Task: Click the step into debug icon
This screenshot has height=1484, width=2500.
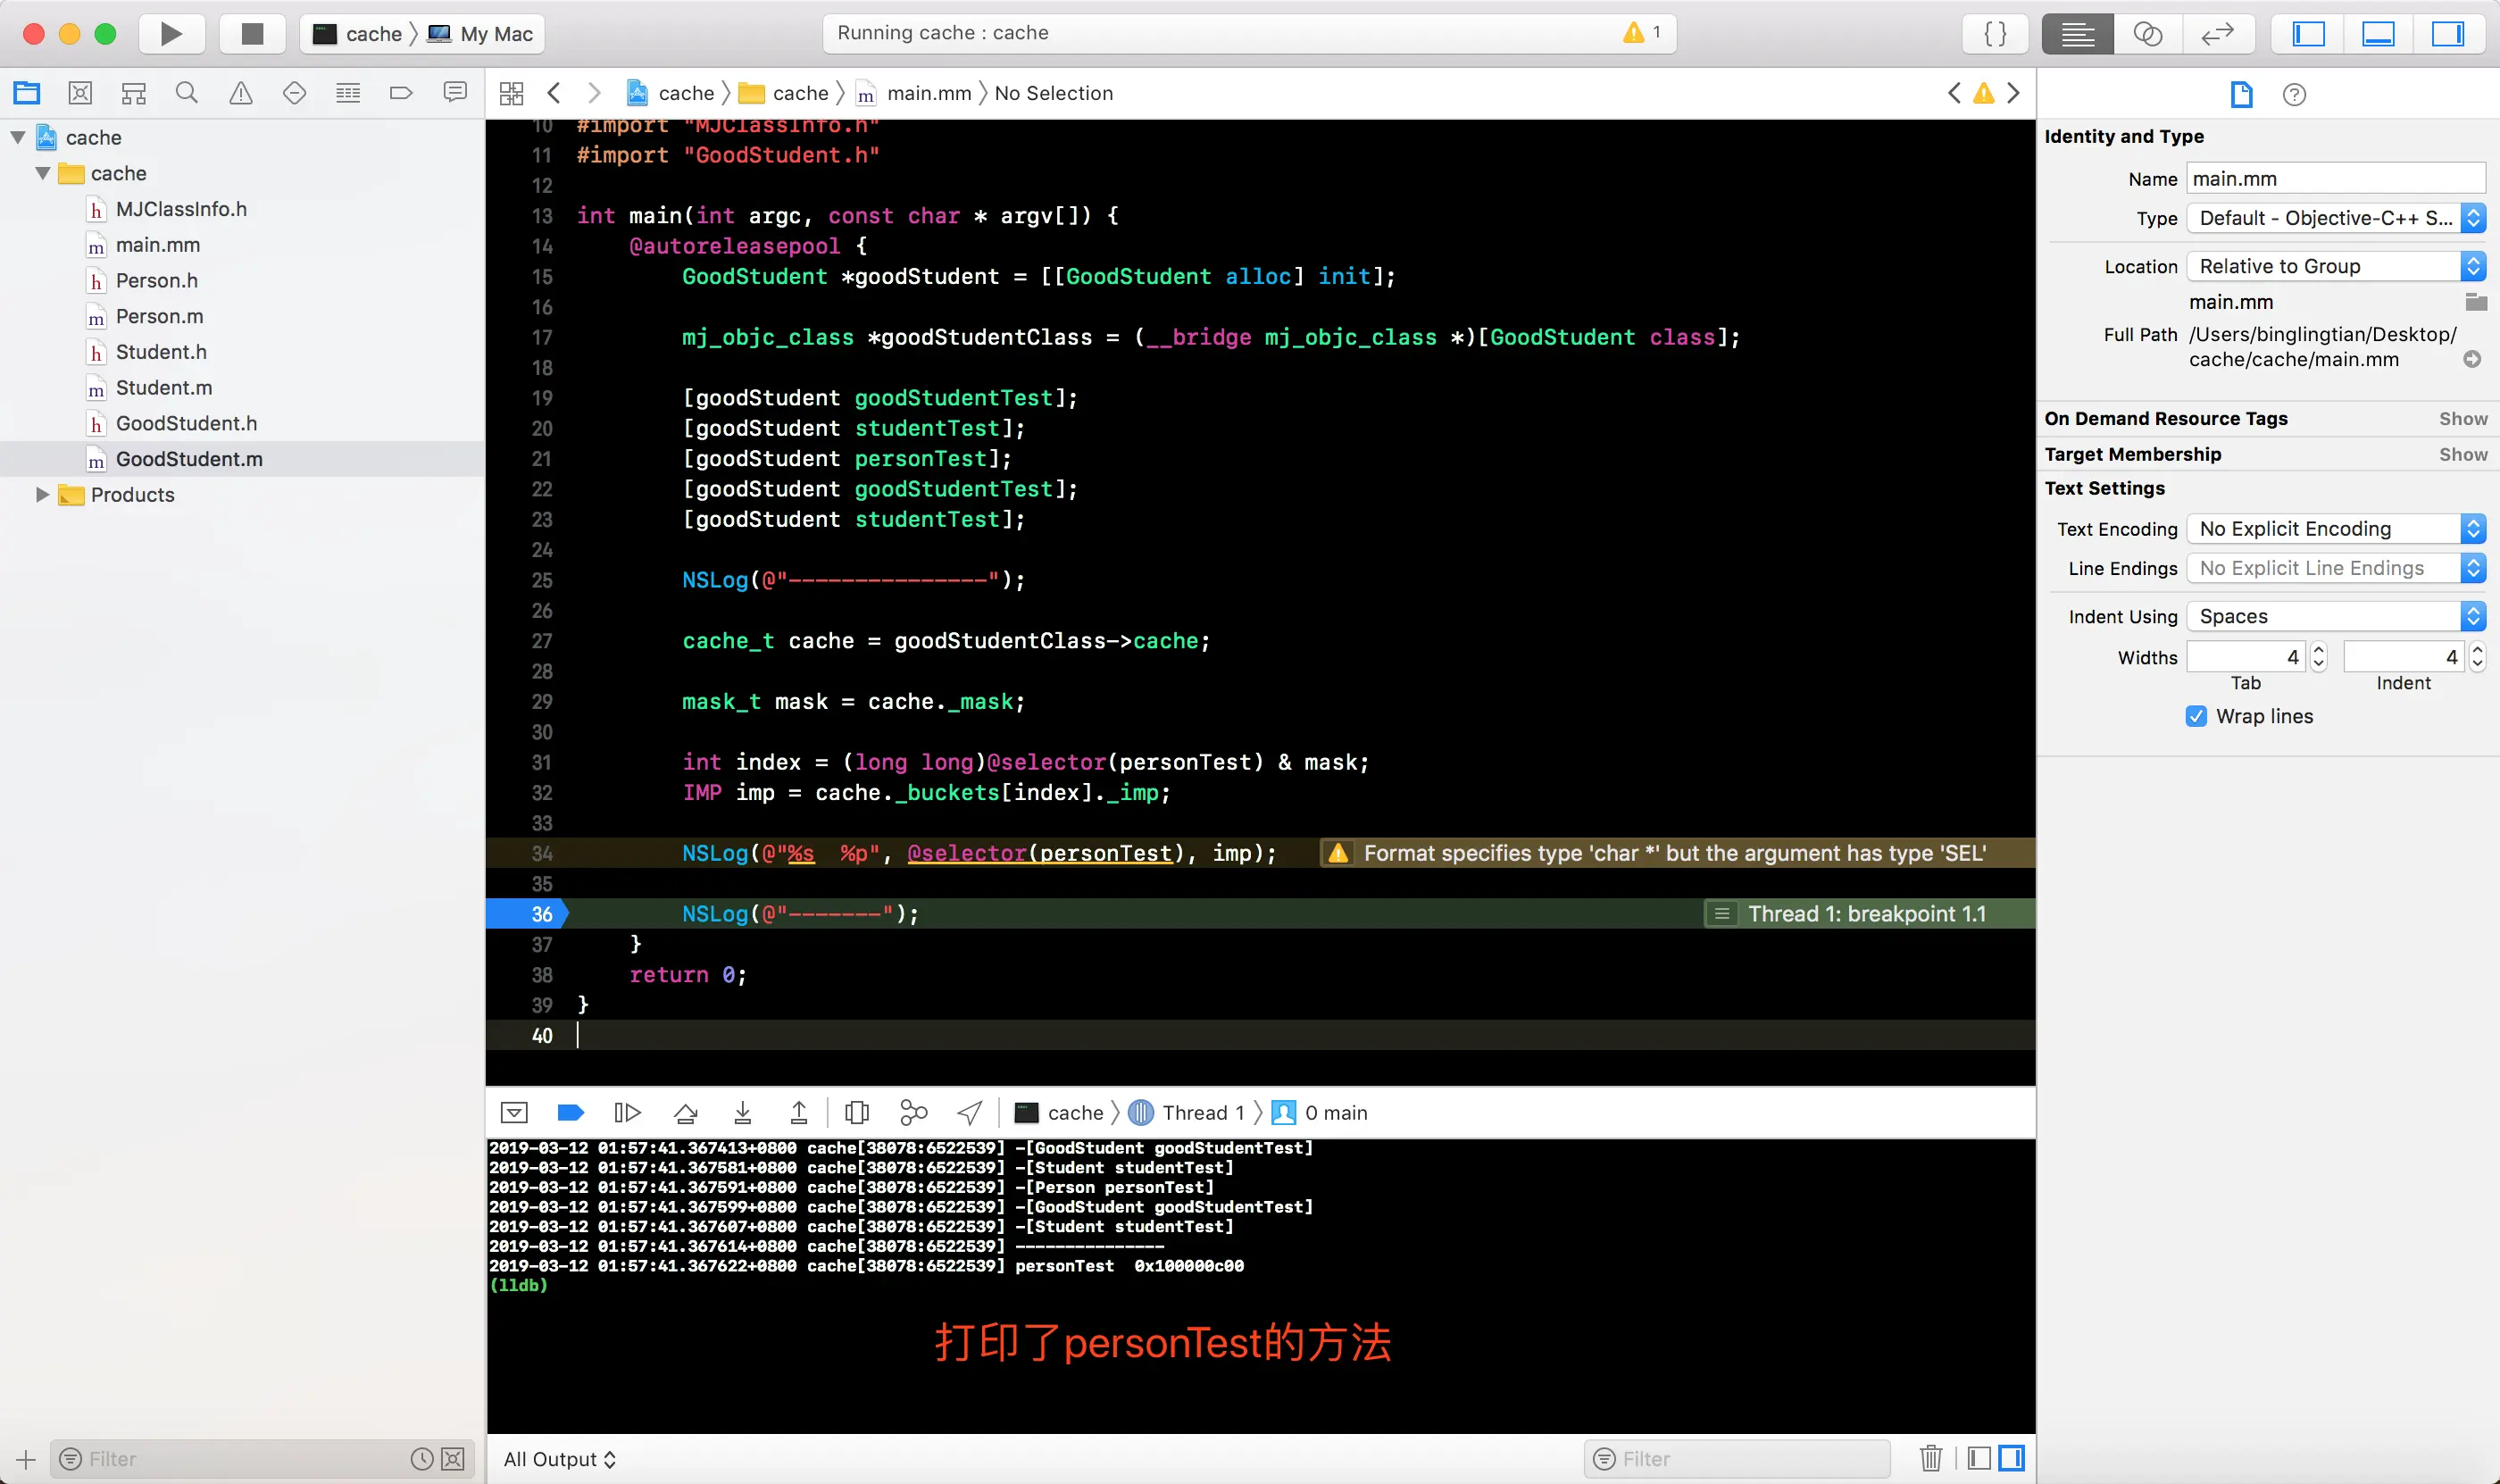Action: tap(742, 1112)
